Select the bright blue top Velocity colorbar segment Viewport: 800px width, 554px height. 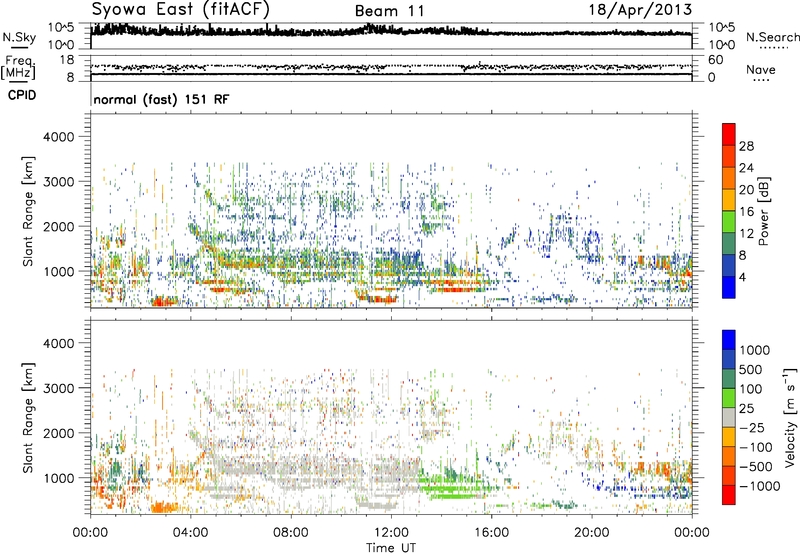coord(729,340)
